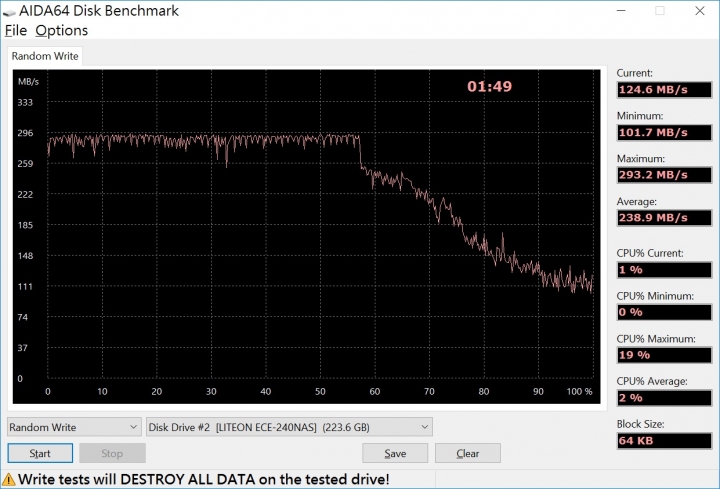Click the Maximum value 293.2 MB/s
720x489 pixels.
pyautogui.click(x=664, y=175)
